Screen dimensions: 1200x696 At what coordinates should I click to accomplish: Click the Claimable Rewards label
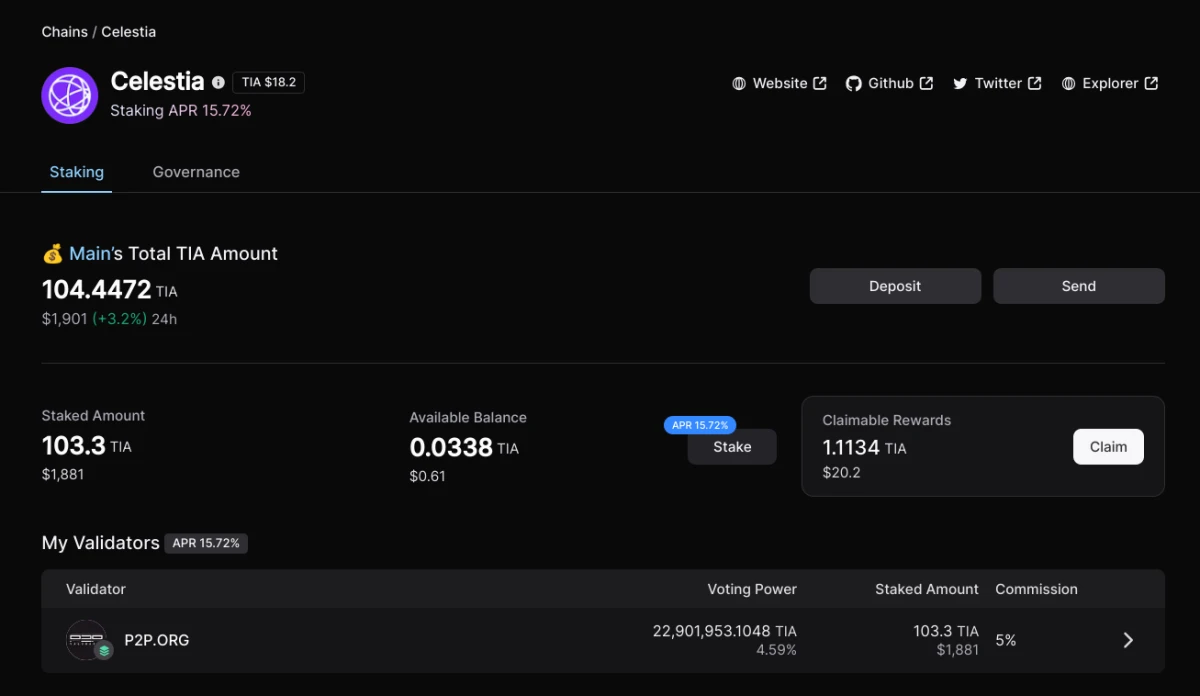click(x=887, y=420)
